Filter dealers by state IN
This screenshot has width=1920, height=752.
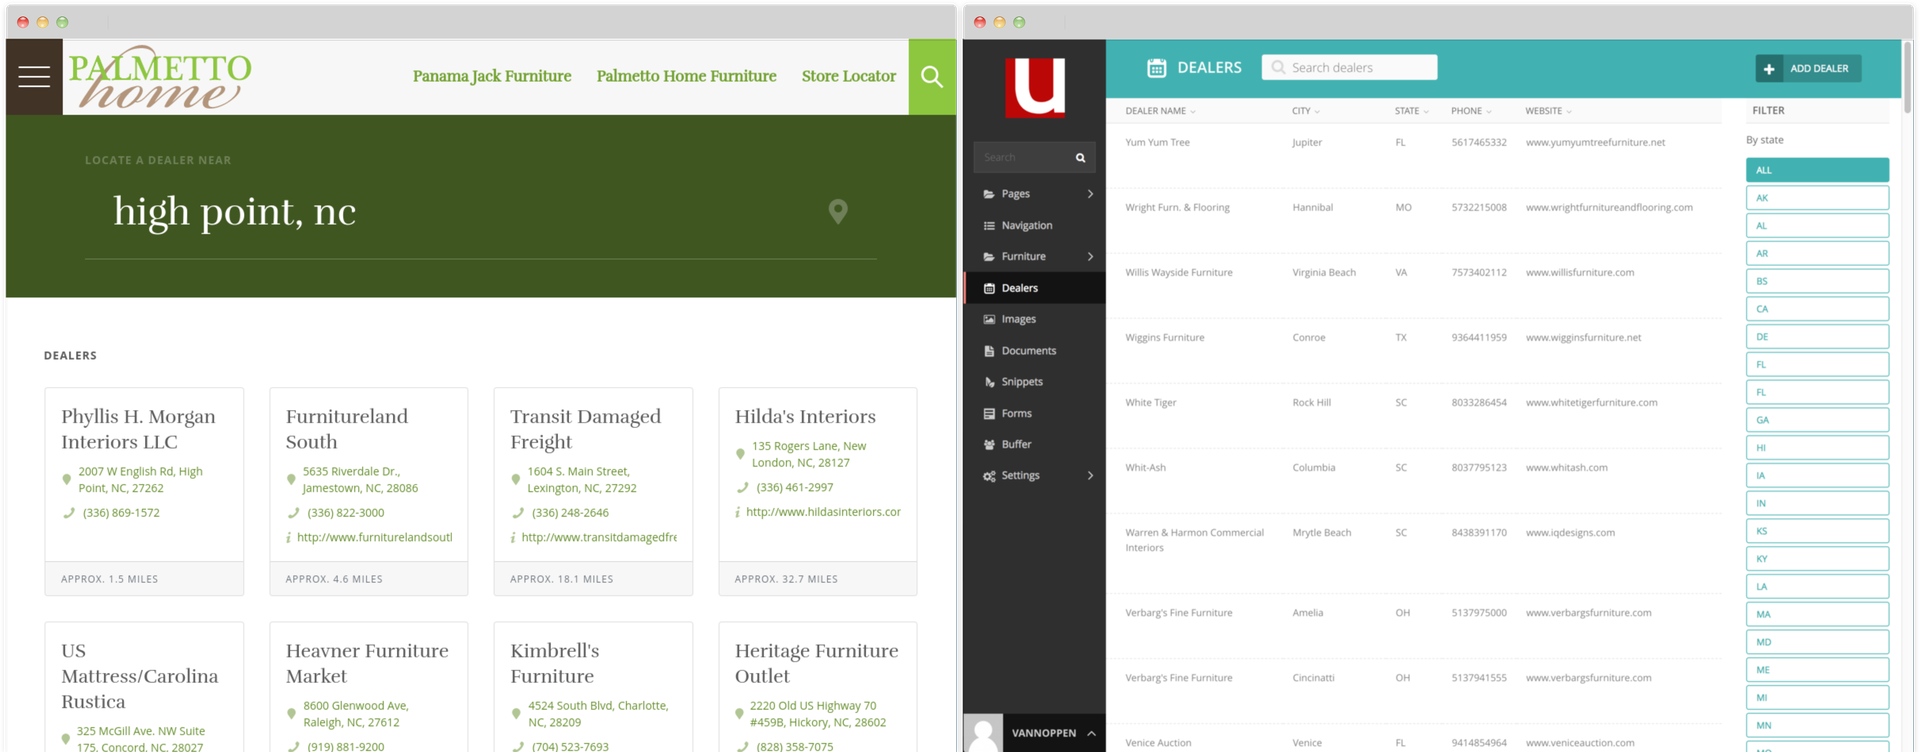point(1817,503)
